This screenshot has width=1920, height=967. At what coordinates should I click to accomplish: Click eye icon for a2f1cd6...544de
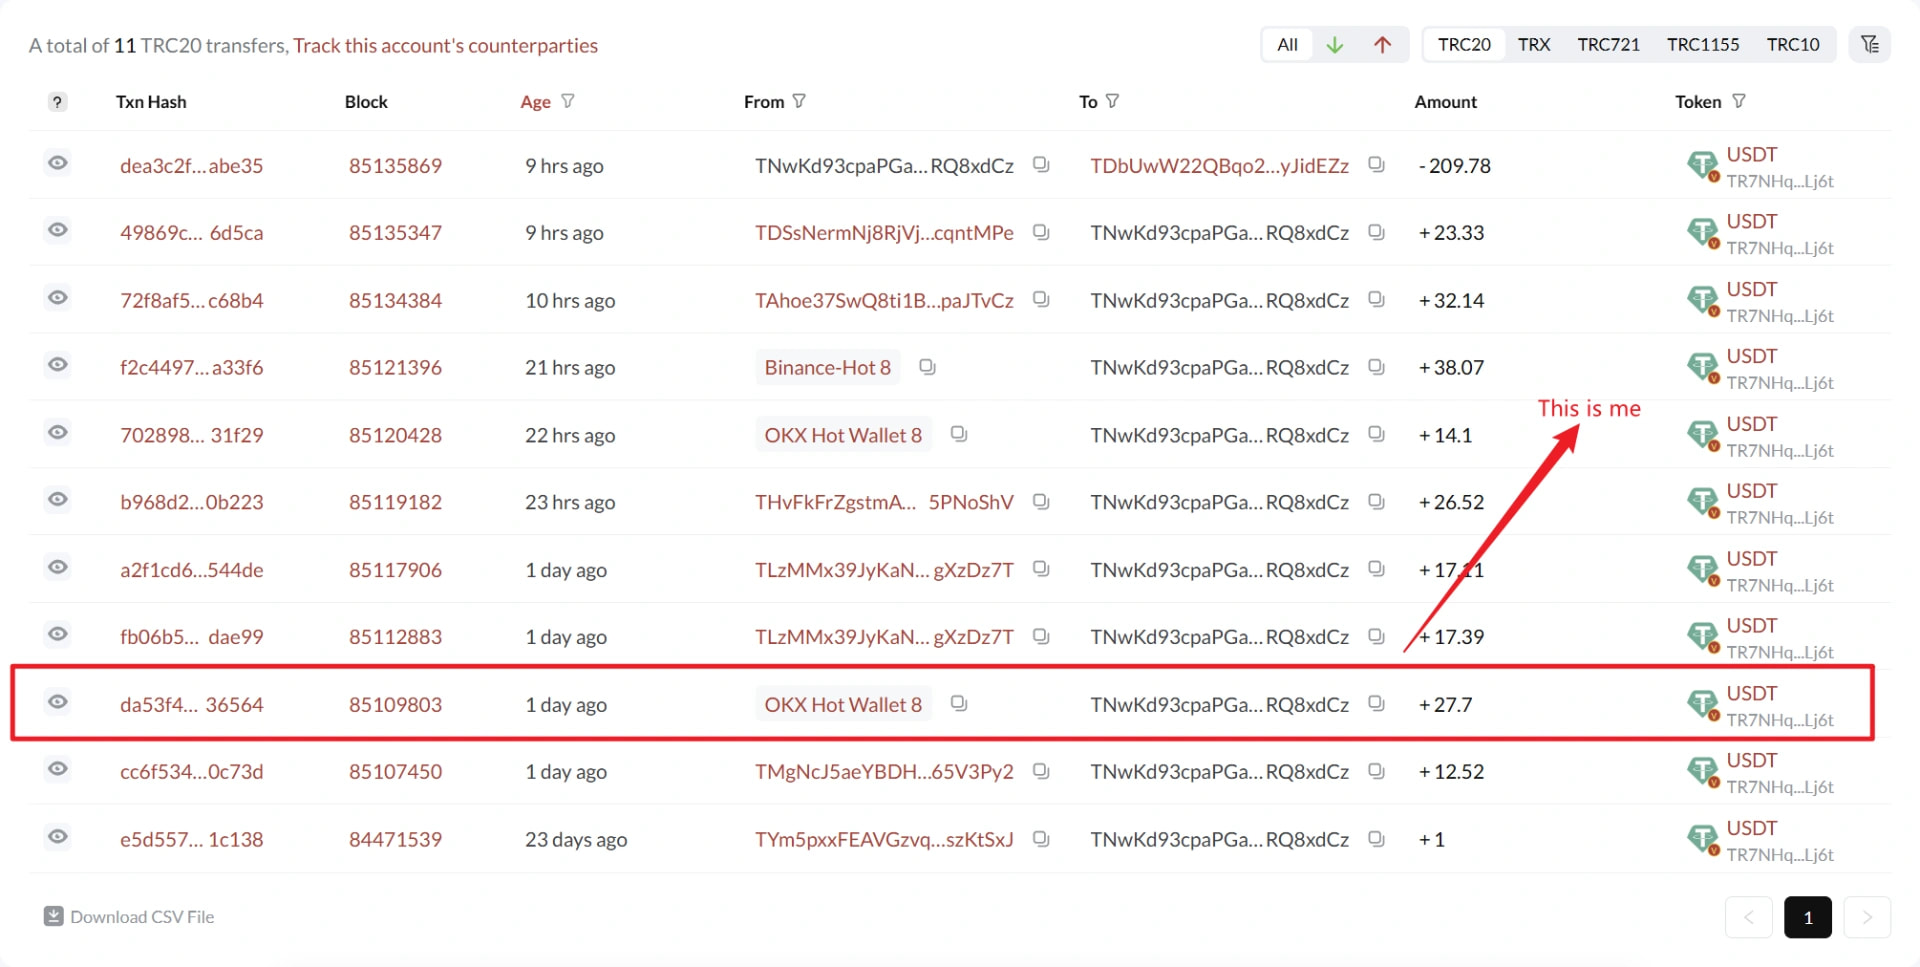pos(58,567)
